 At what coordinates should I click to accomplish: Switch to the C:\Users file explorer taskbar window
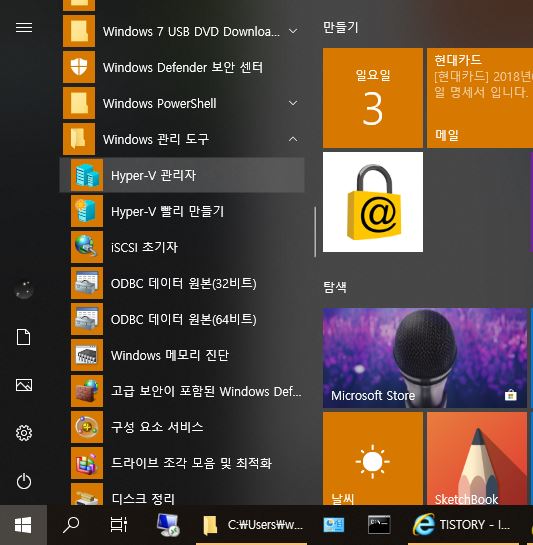point(252,525)
